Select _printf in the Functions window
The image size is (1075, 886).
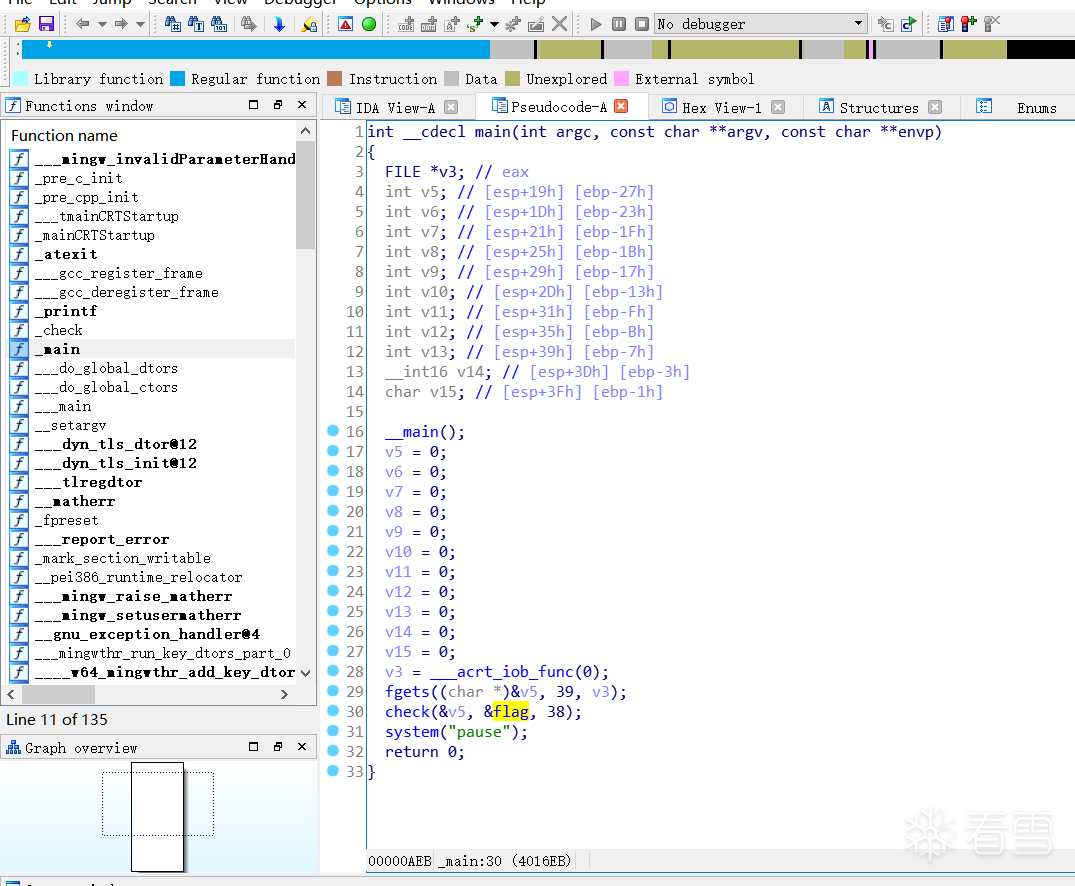click(x=65, y=311)
